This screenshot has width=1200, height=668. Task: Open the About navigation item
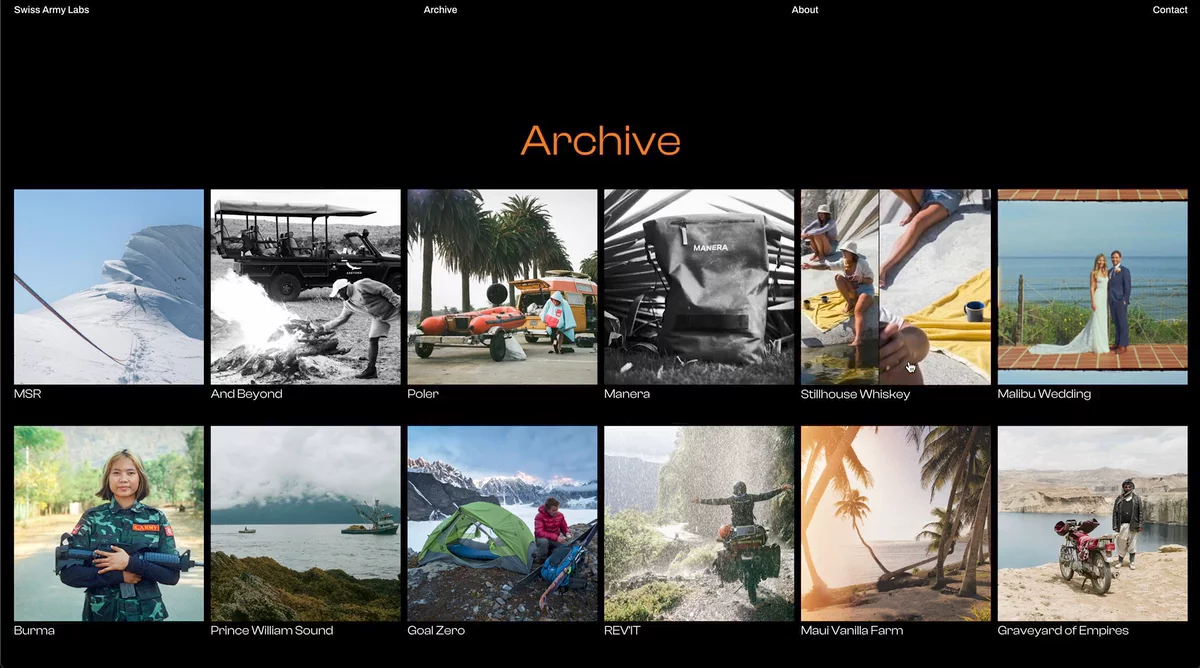point(805,10)
